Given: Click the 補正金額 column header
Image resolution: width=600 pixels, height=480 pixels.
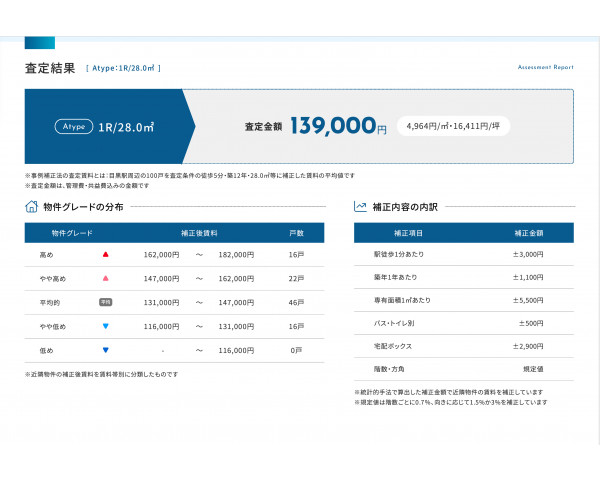Looking at the screenshot, I should pyautogui.click(x=528, y=233).
